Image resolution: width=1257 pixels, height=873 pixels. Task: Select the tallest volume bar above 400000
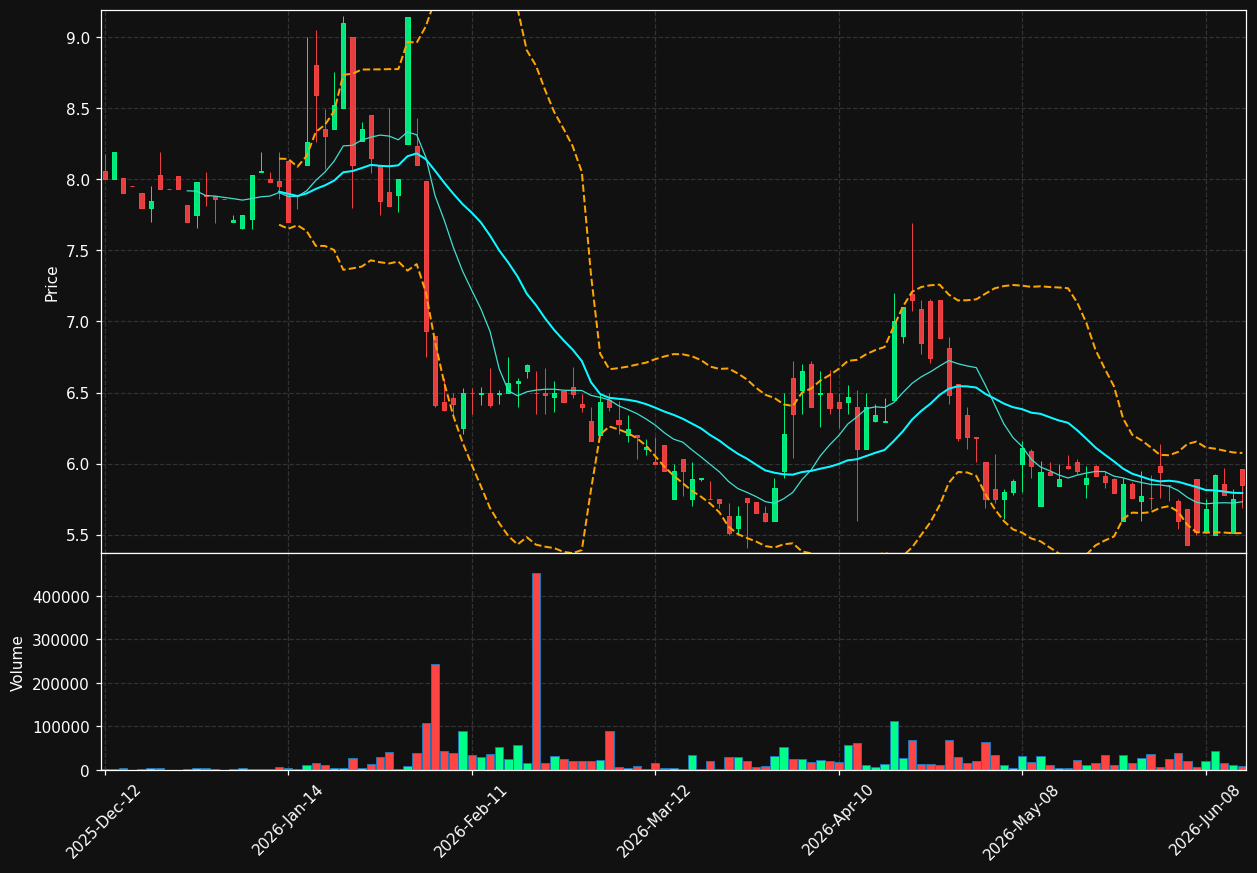(x=536, y=672)
